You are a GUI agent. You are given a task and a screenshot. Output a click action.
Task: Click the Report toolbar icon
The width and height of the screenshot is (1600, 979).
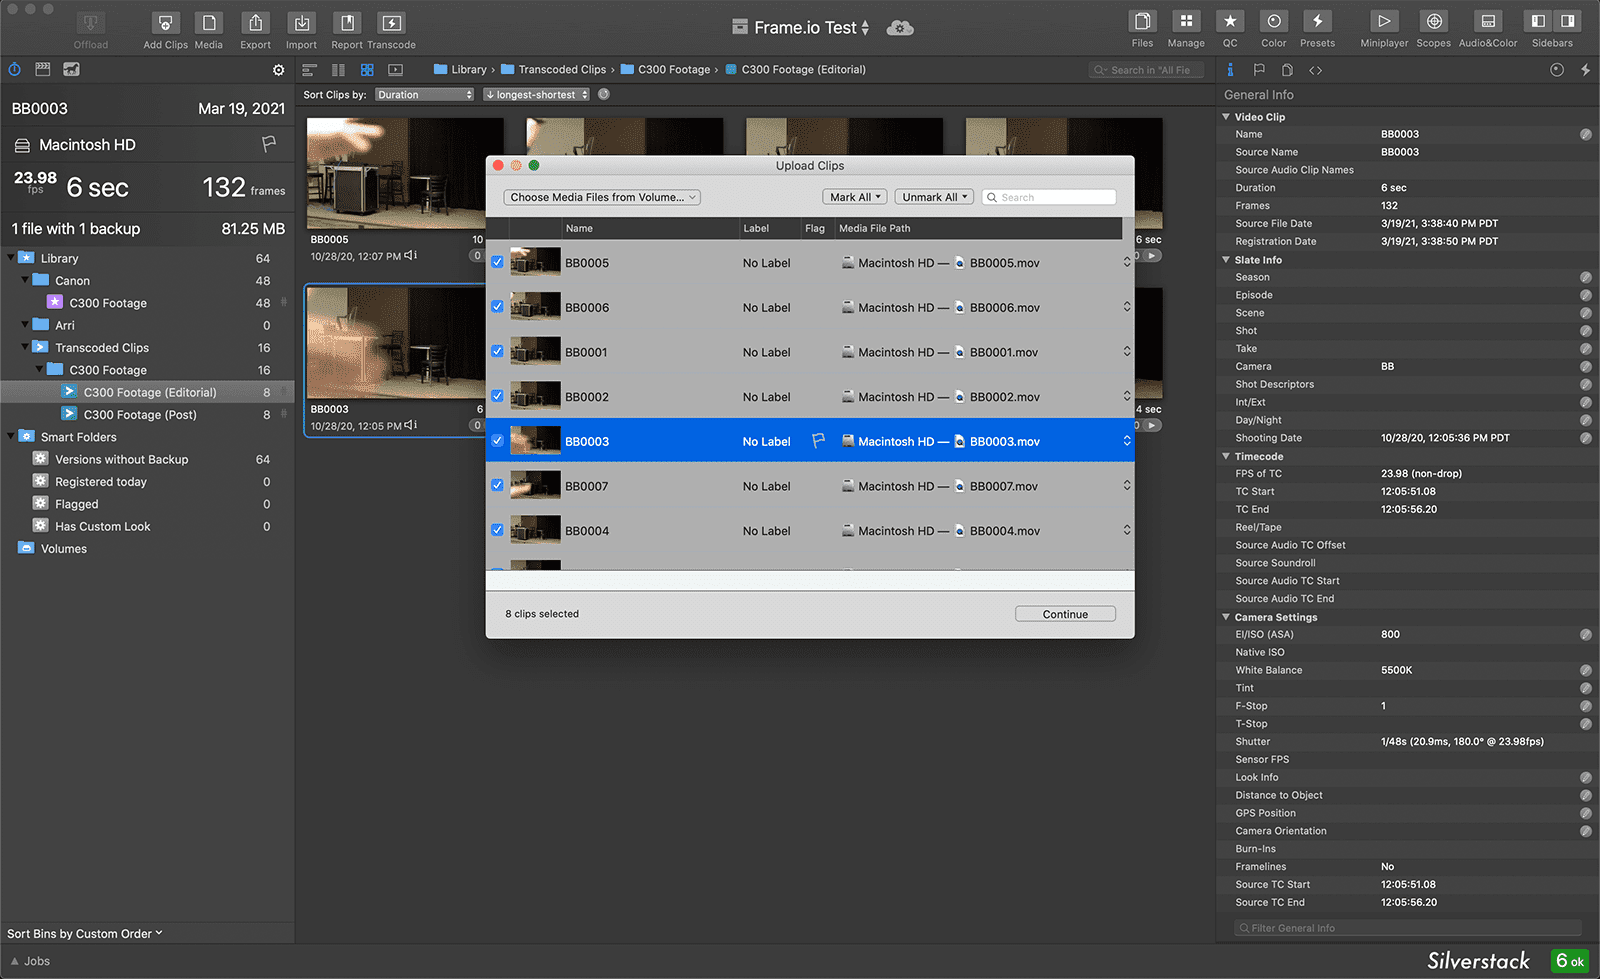(x=346, y=23)
